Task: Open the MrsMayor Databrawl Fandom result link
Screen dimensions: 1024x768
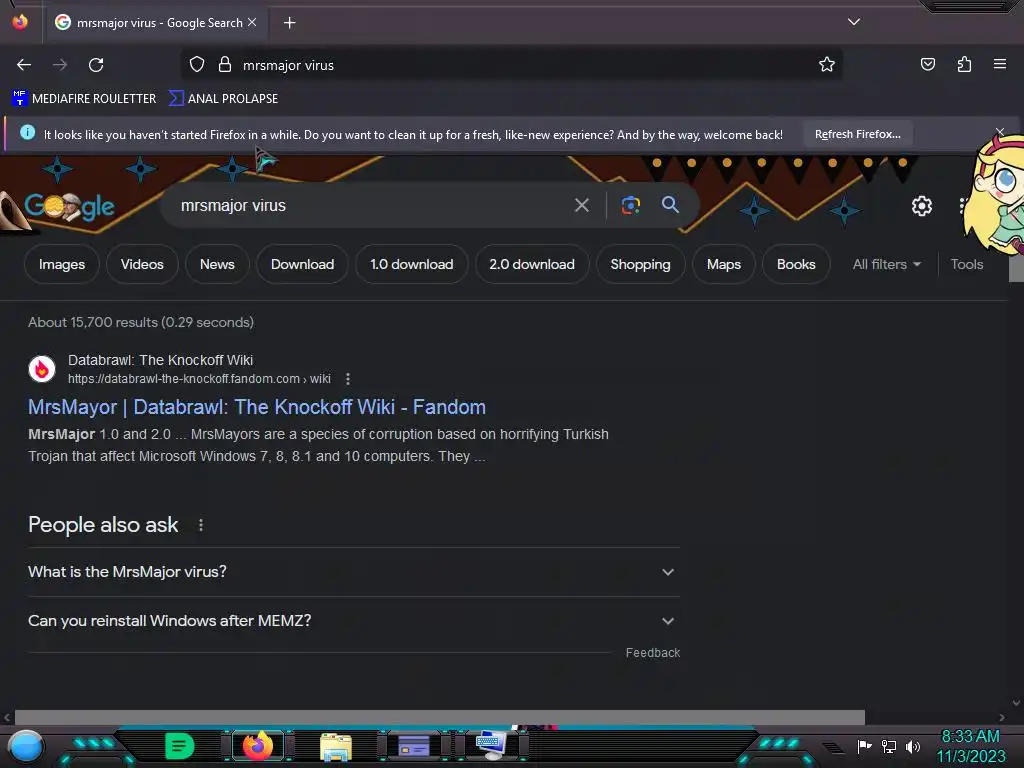Action: (x=257, y=408)
